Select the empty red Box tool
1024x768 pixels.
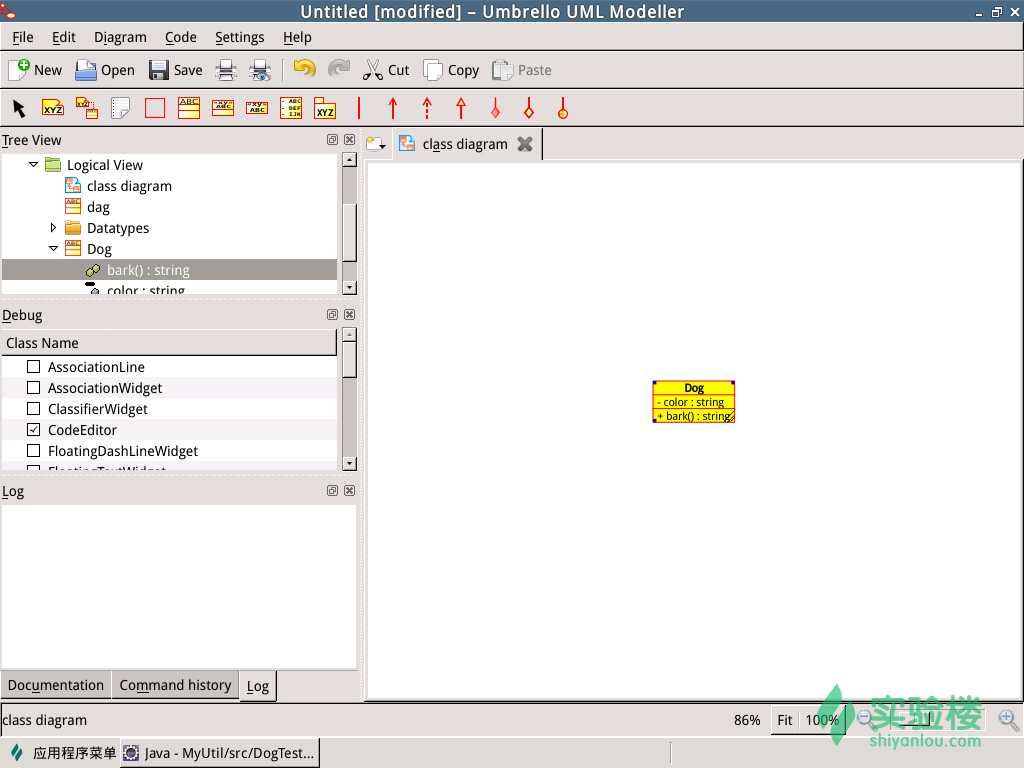click(155, 108)
